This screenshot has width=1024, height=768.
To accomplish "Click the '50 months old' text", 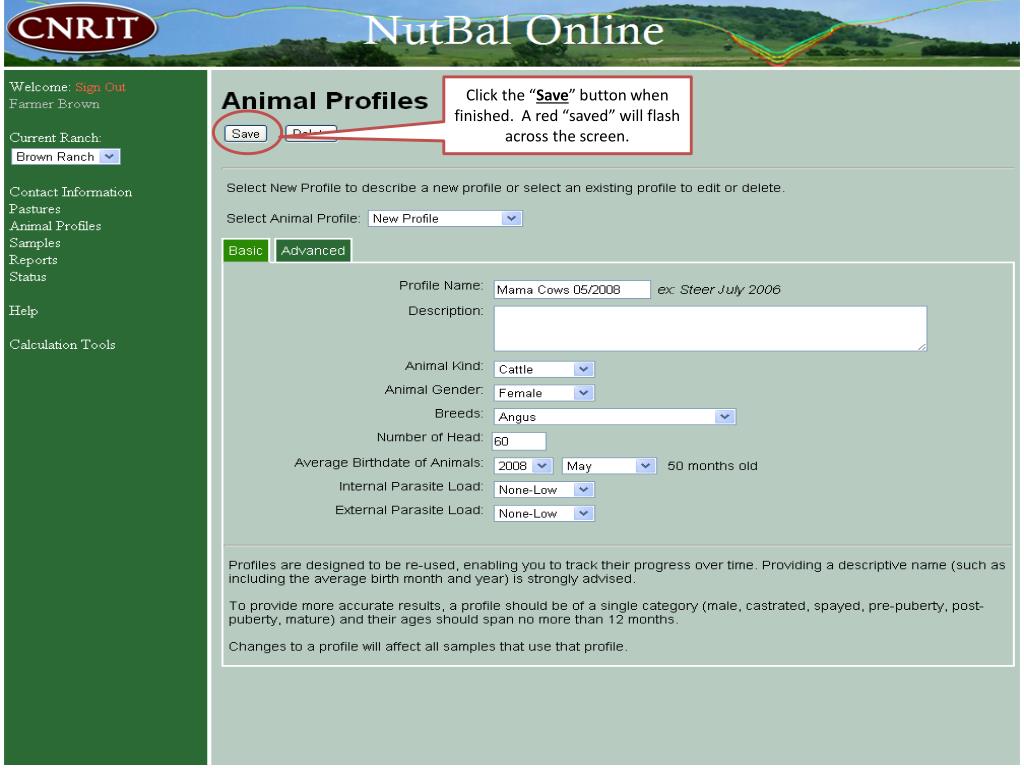I will tap(712, 466).
